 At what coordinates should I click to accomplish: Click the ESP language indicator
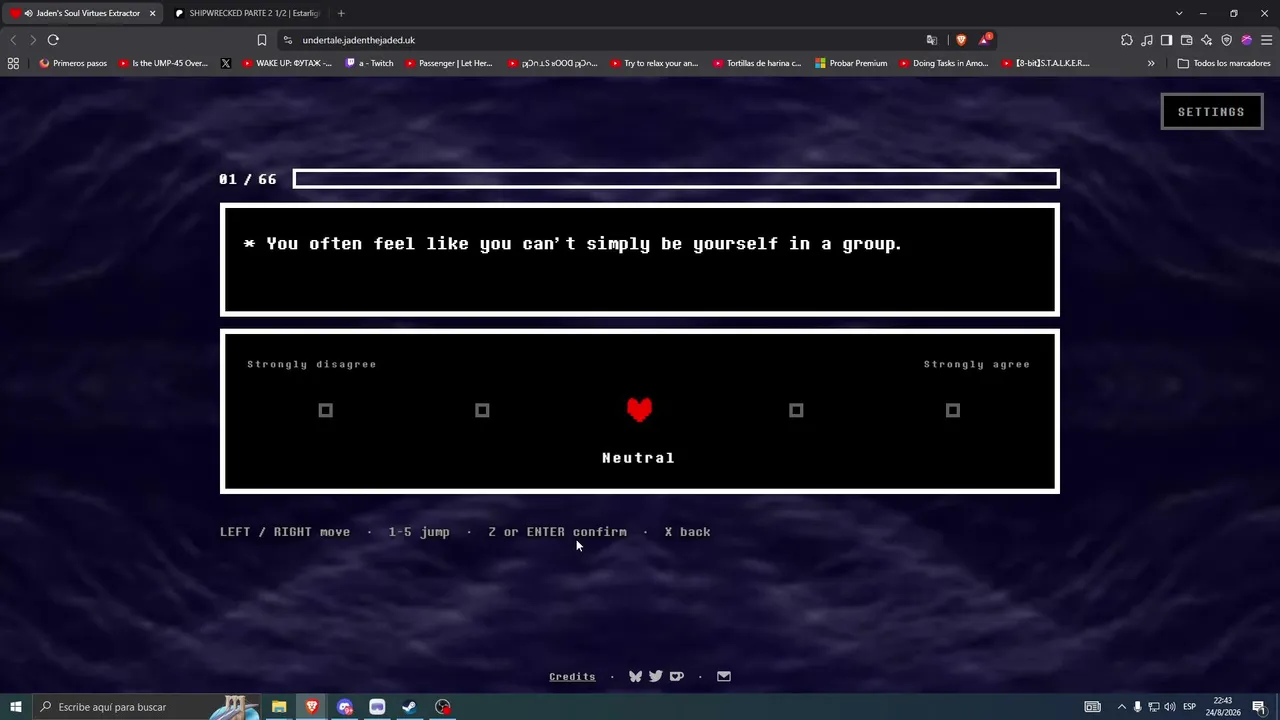1189,707
